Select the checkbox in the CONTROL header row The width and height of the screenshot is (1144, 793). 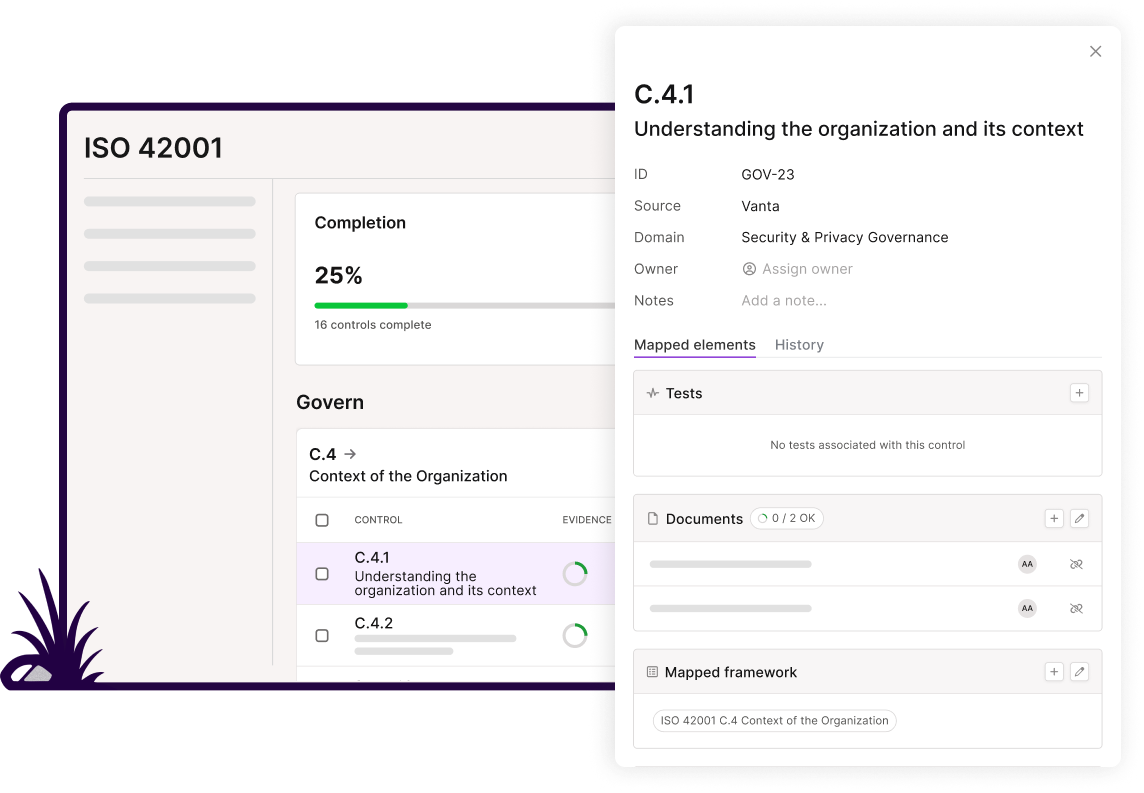[322, 519]
